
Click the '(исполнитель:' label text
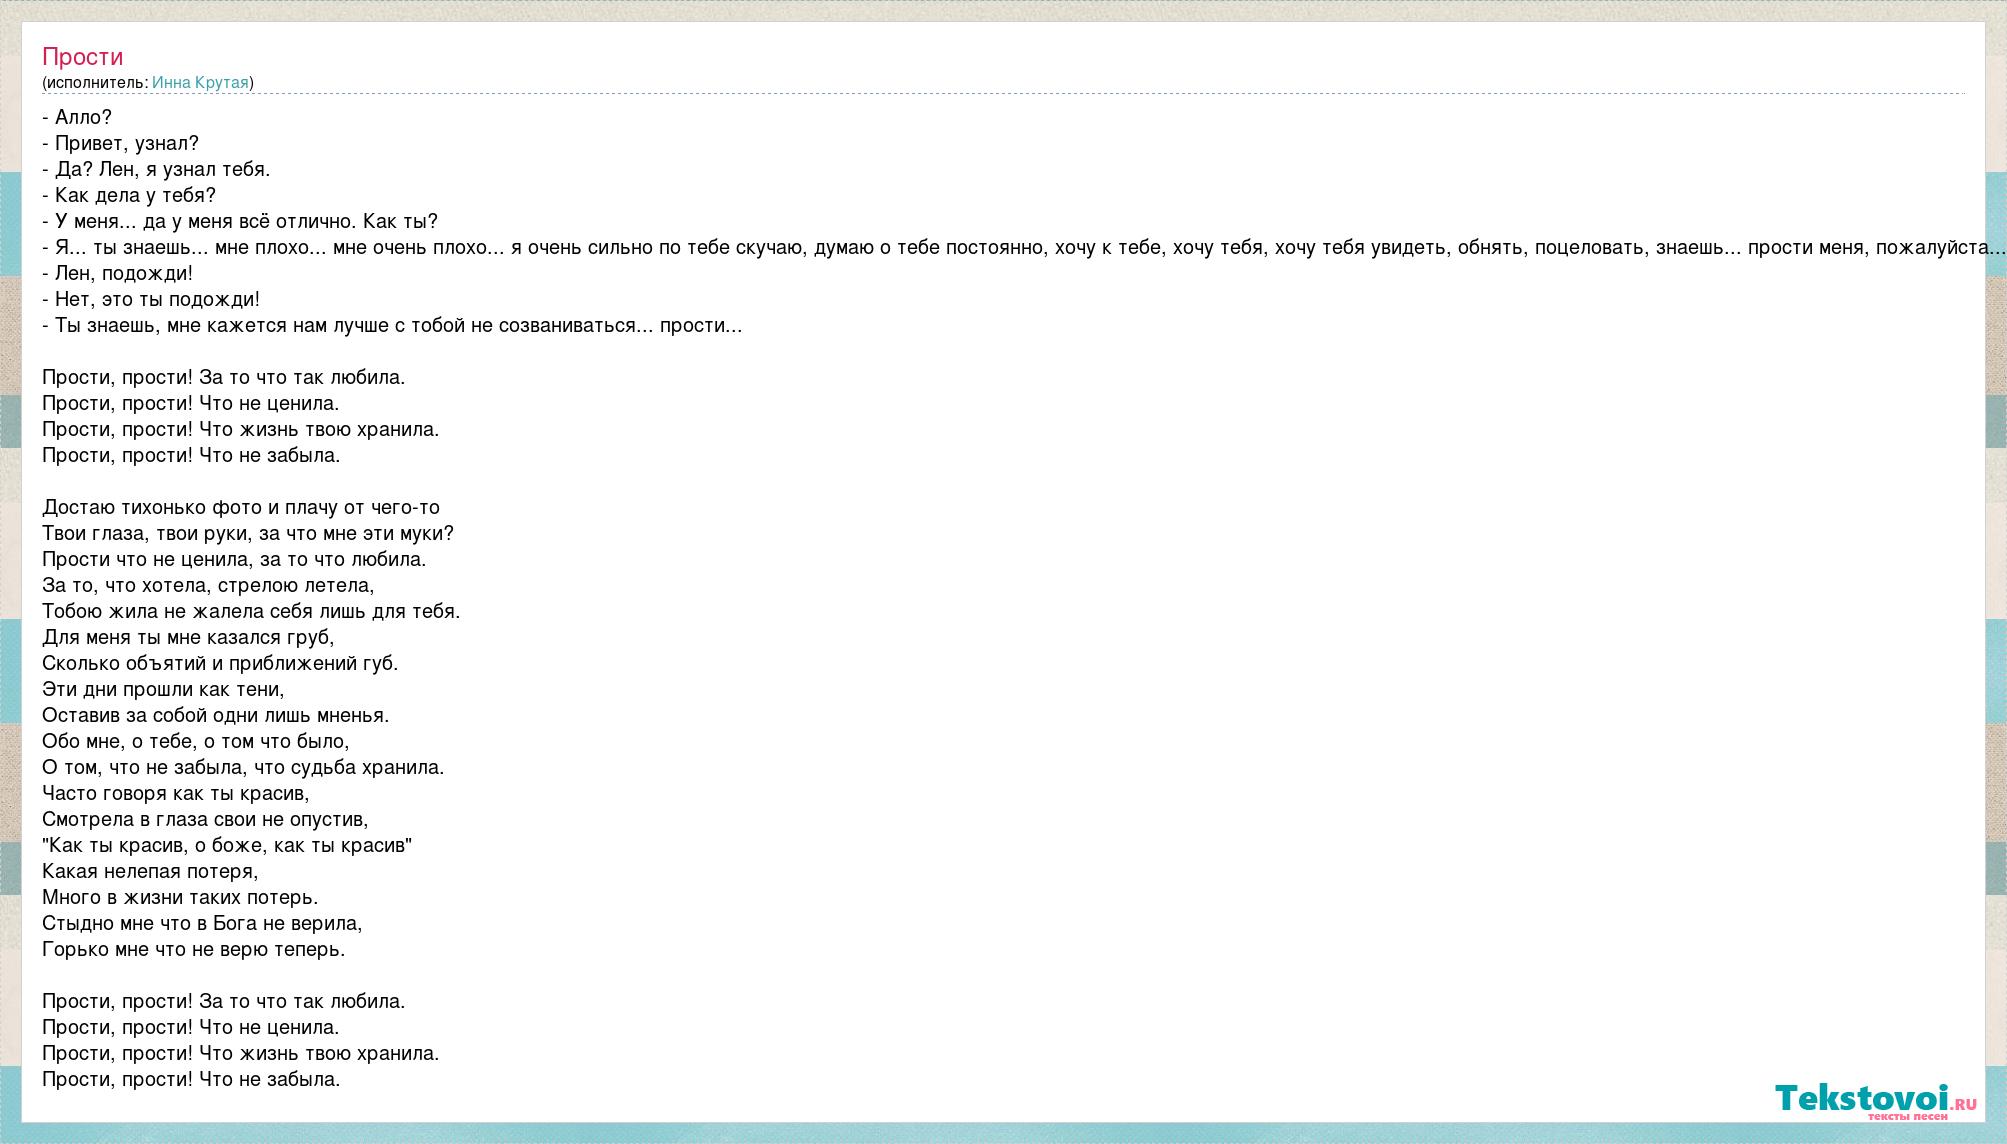tap(95, 82)
